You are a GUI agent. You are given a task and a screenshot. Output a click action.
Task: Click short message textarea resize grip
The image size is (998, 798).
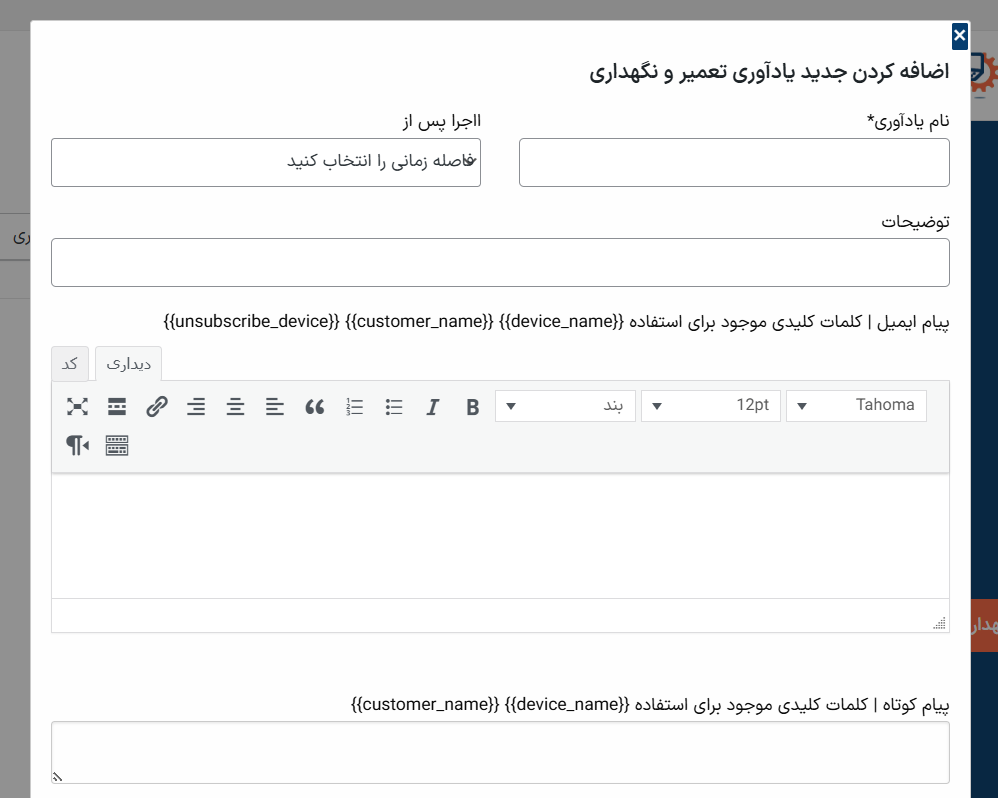click(x=57, y=776)
